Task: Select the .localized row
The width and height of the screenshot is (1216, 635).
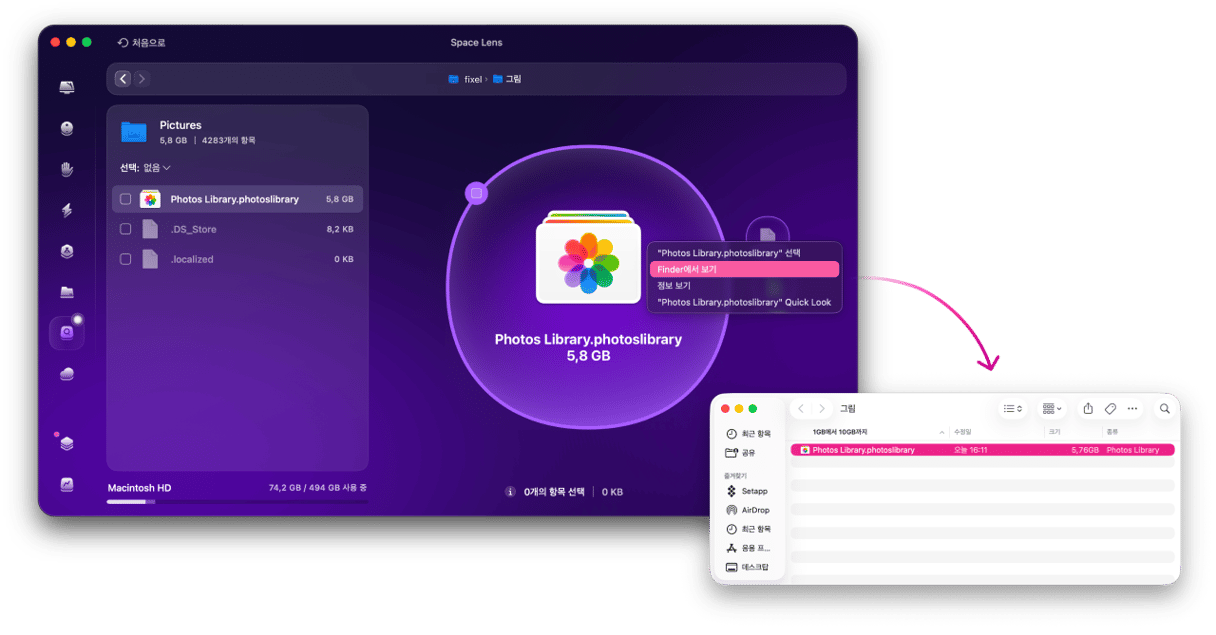Action: click(x=237, y=259)
